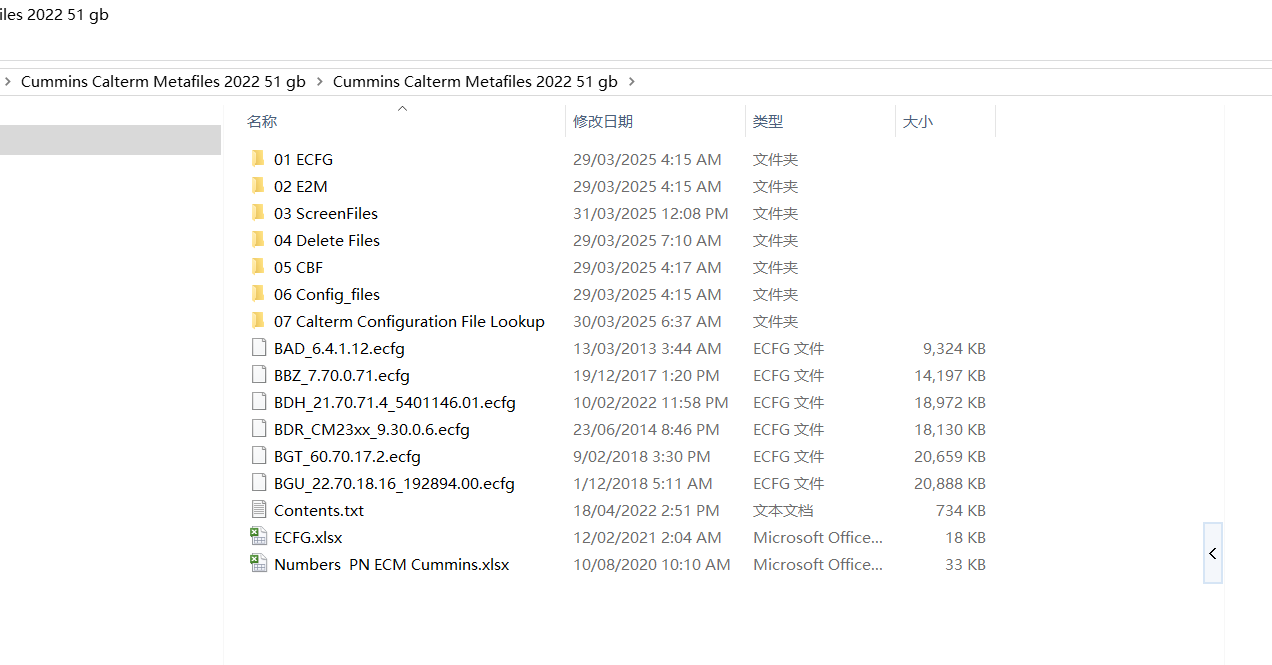
Task: Toggle the sort arrow above the 名称 column
Action: 402,108
